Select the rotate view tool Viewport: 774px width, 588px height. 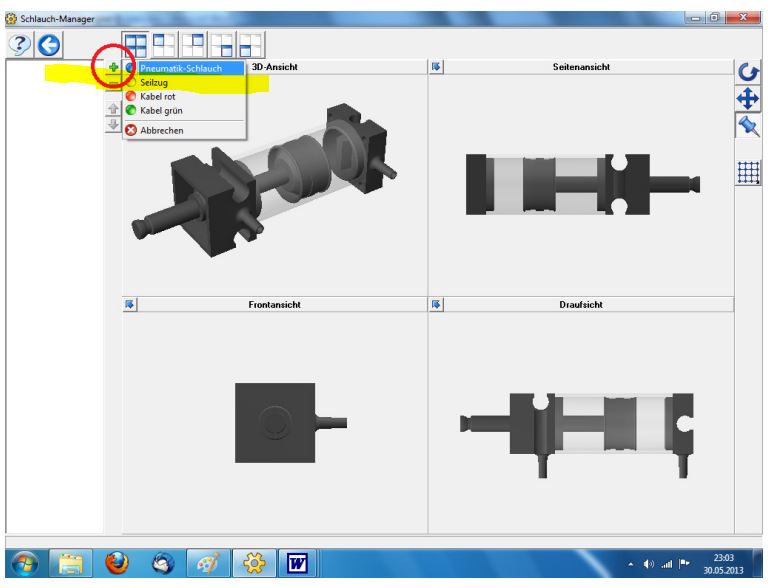tap(745, 73)
